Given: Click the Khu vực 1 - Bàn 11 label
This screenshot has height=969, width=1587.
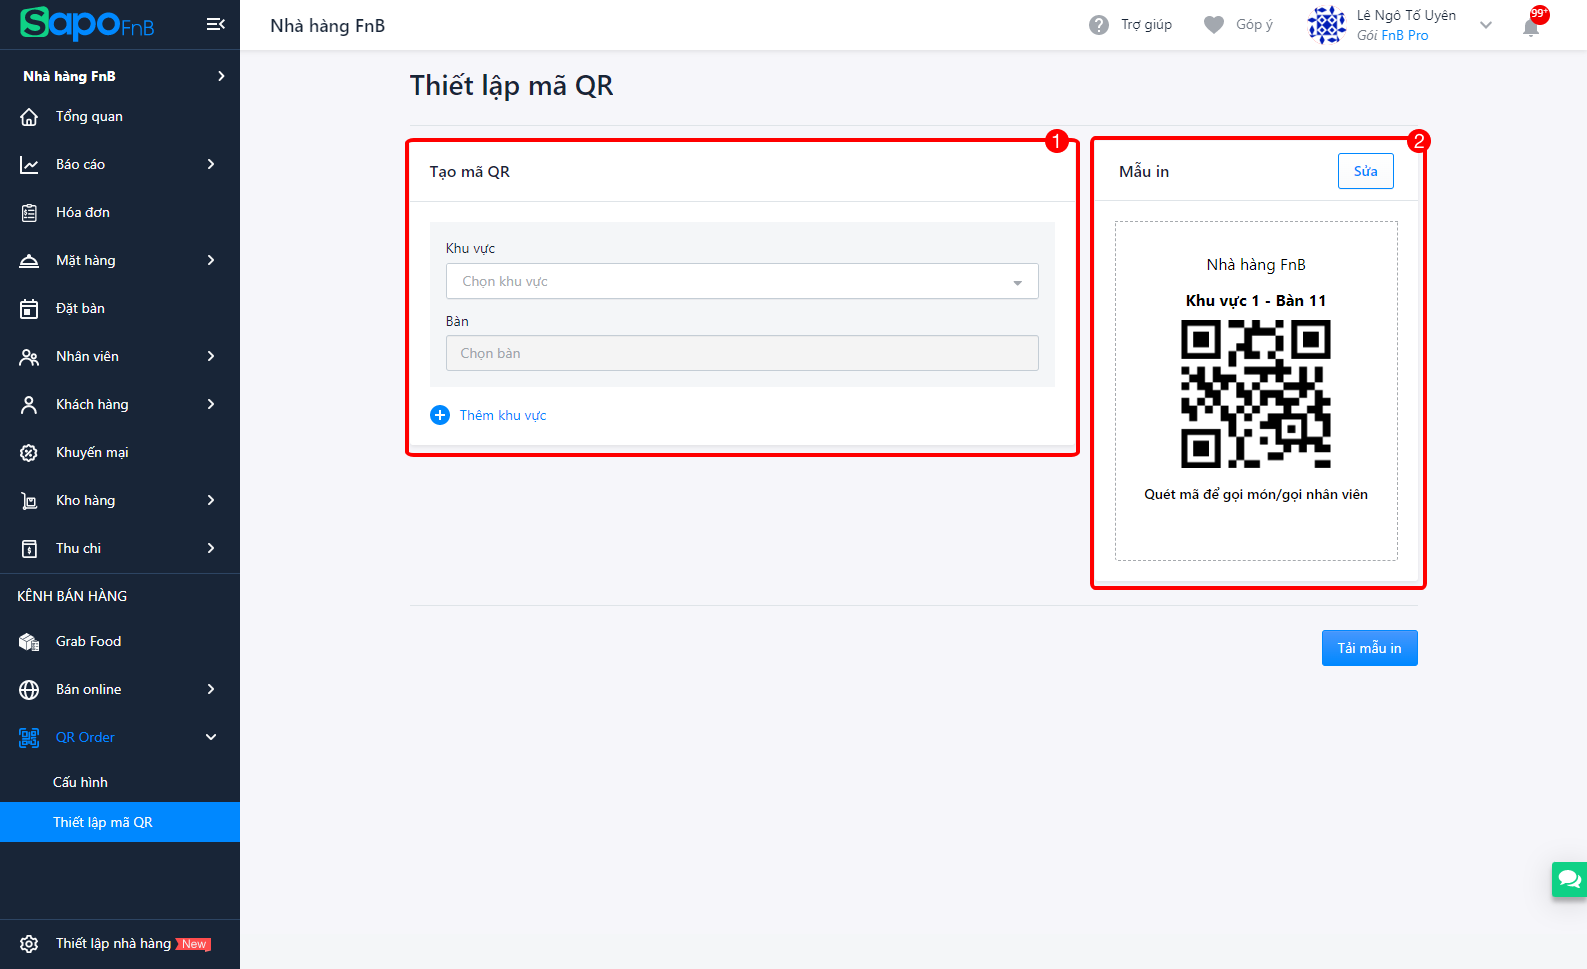Looking at the screenshot, I should (1256, 301).
